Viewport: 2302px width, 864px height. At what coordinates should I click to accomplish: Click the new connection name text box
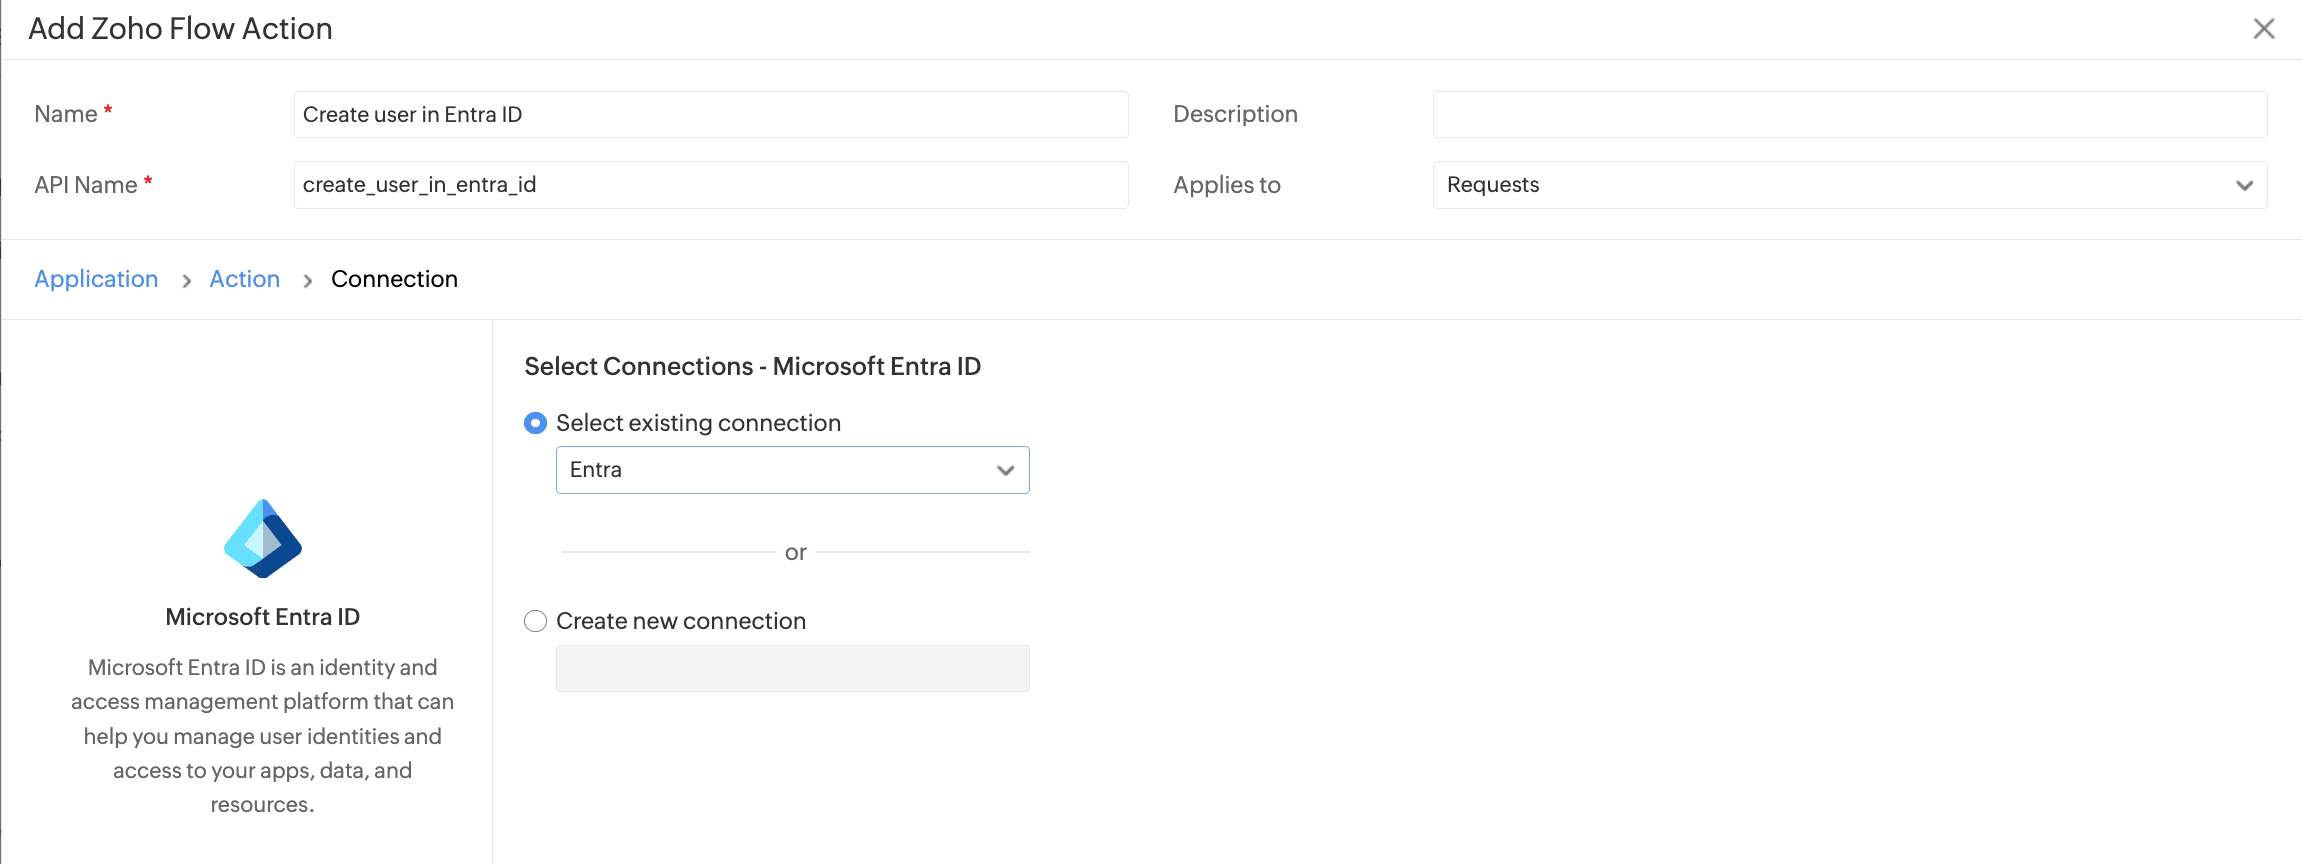click(791, 668)
